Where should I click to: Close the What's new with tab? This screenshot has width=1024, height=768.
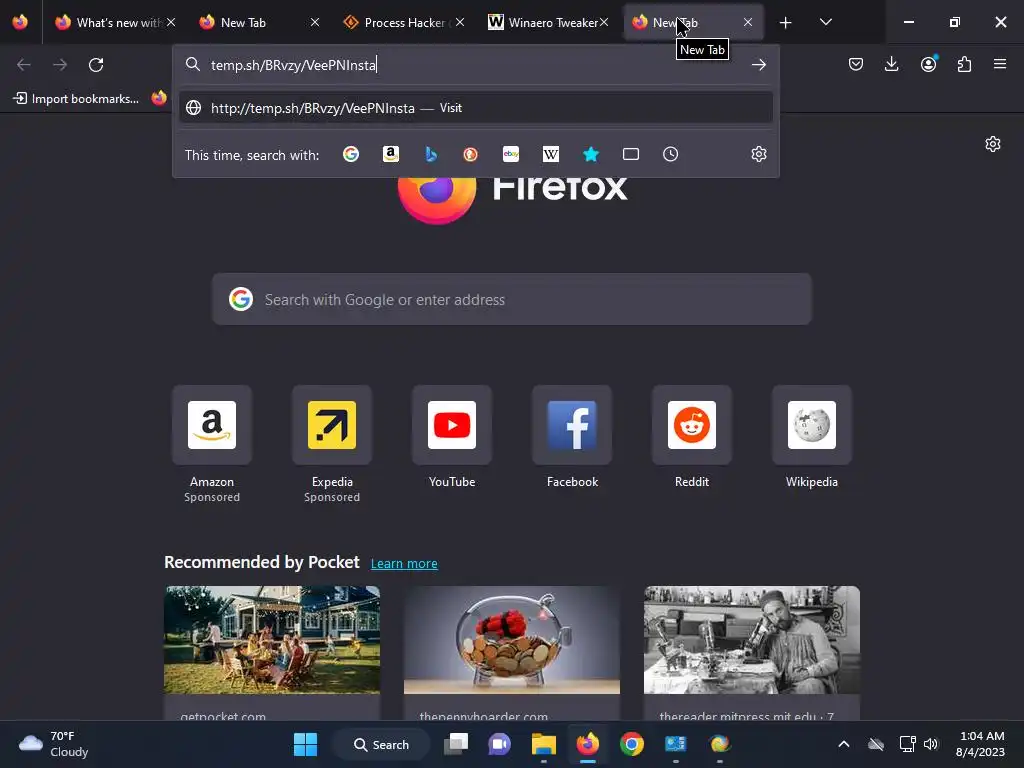pos(170,22)
